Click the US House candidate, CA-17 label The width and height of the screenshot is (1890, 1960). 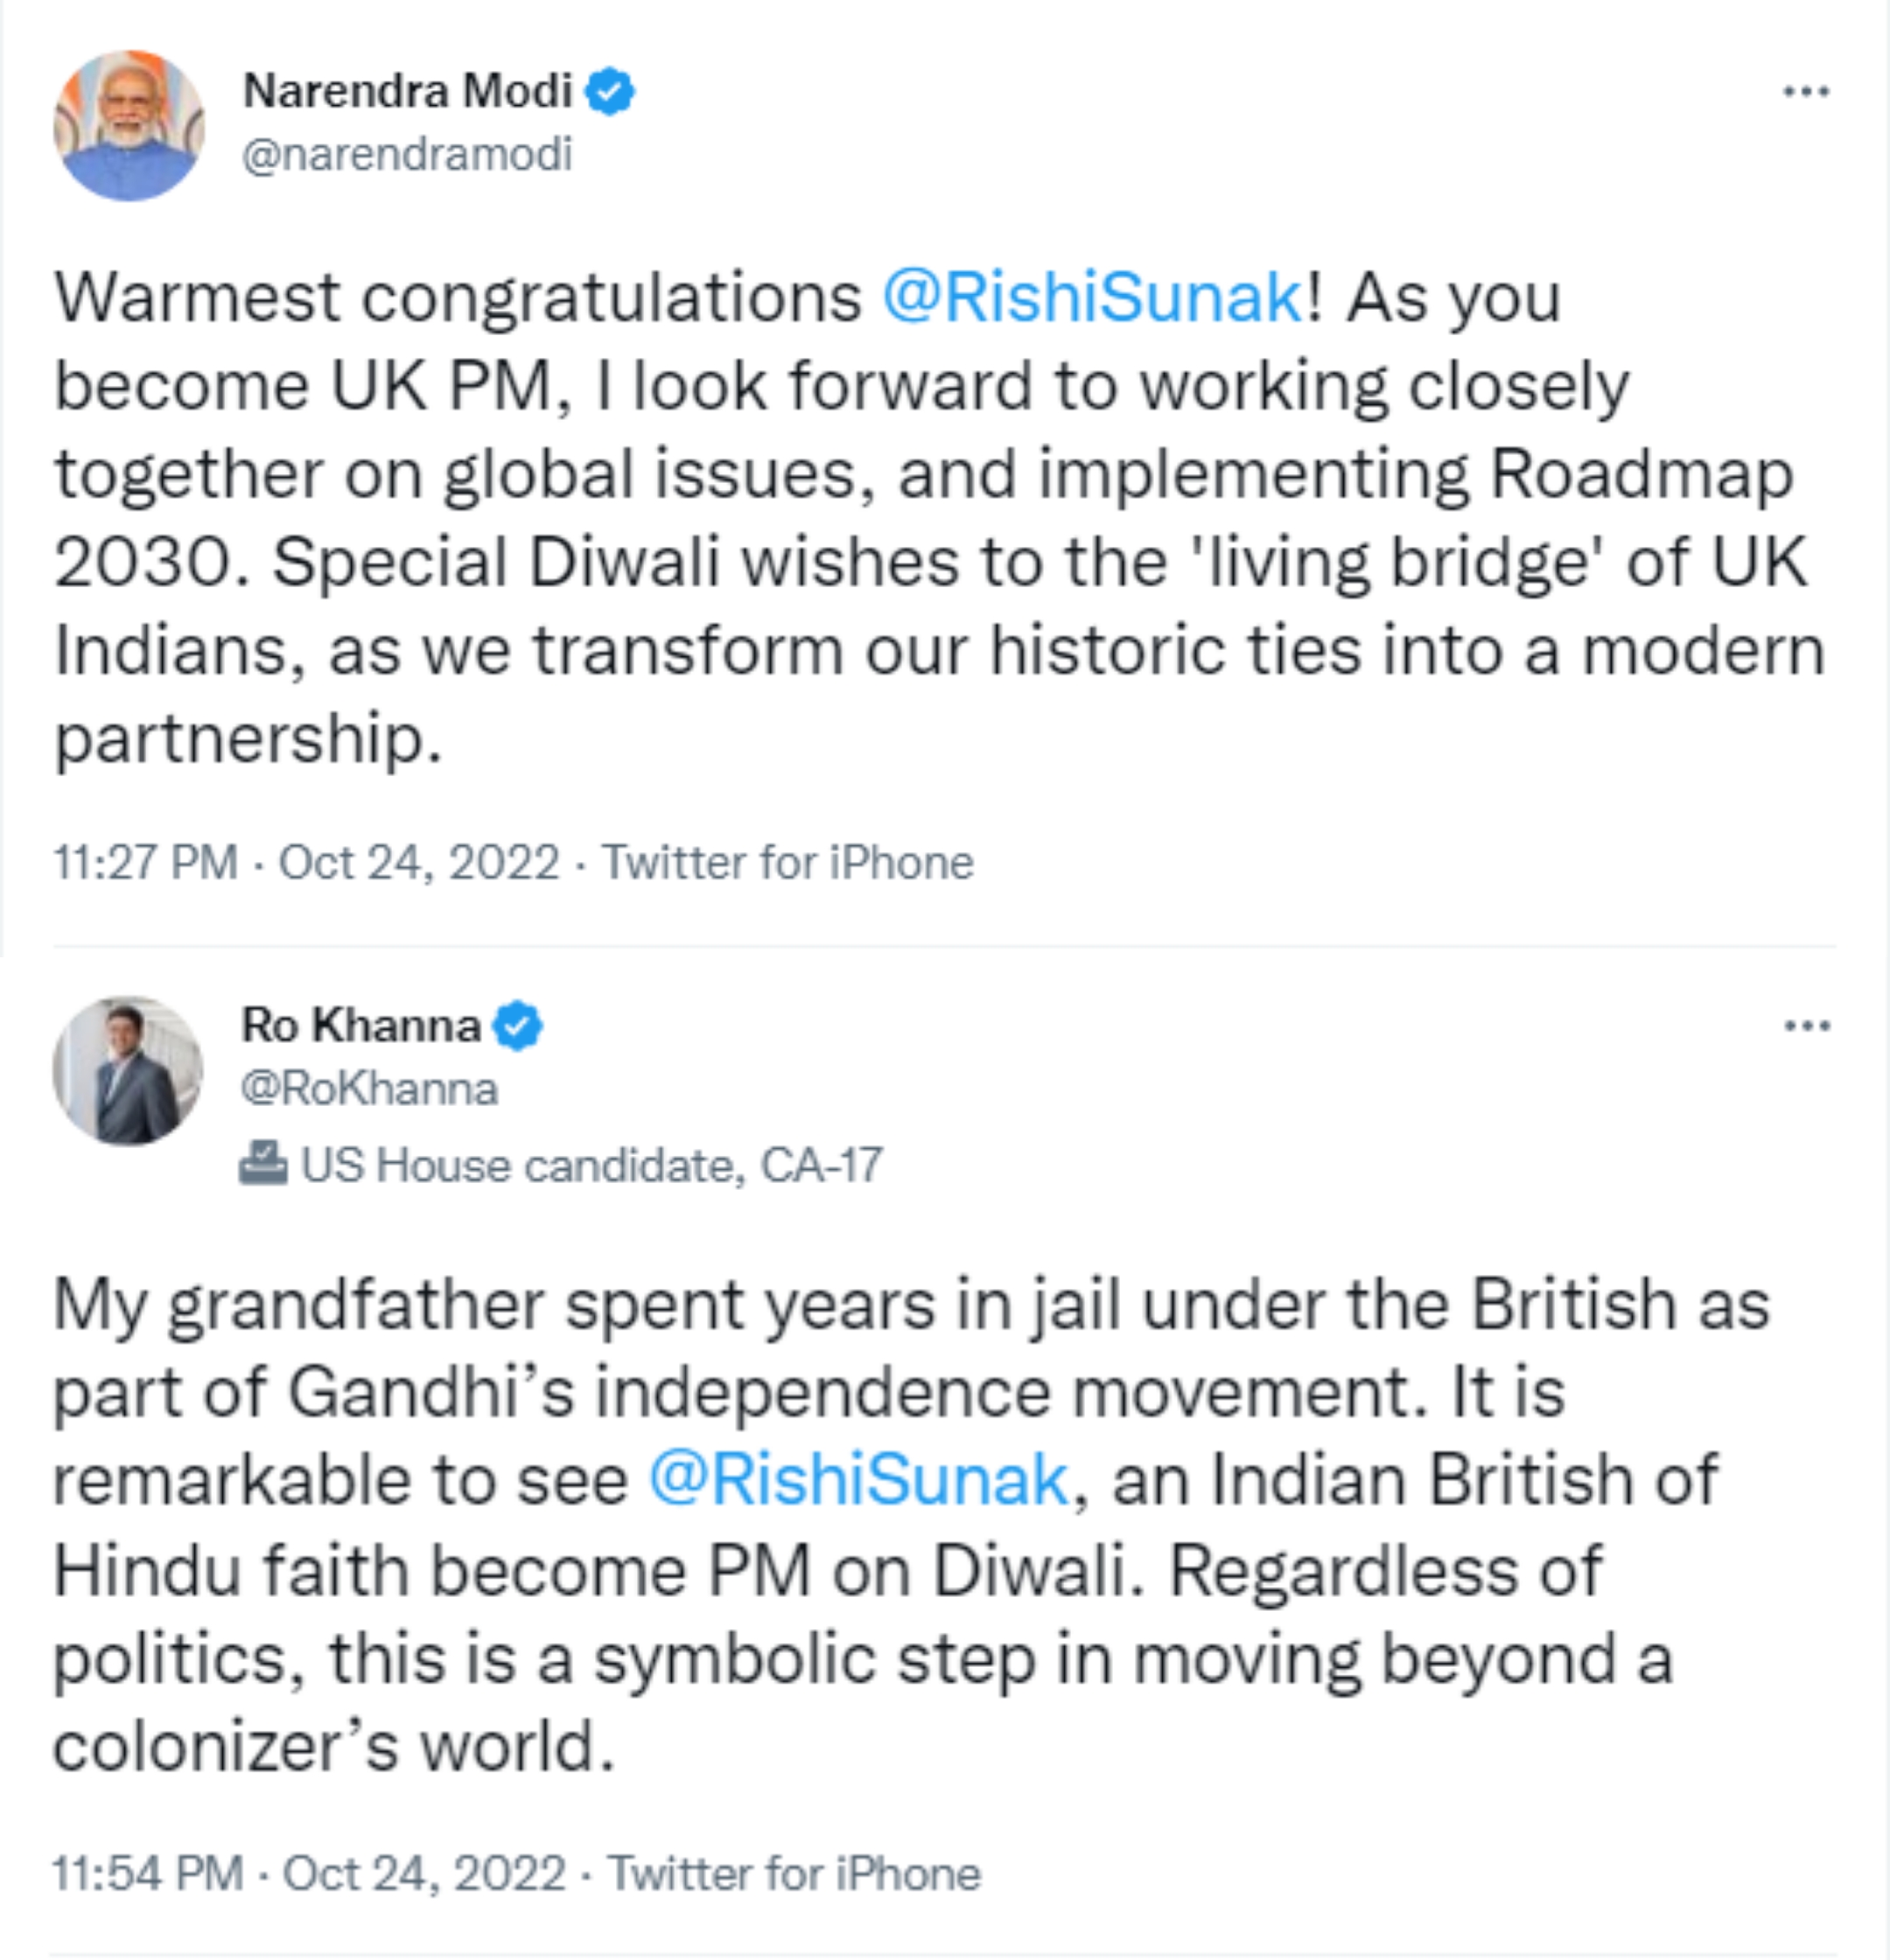(x=591, y=1165)
